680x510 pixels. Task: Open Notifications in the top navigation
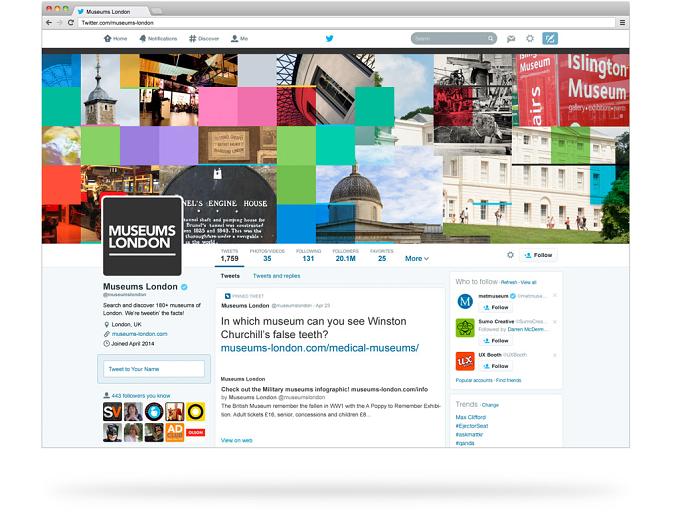click(x=158, y=39)
